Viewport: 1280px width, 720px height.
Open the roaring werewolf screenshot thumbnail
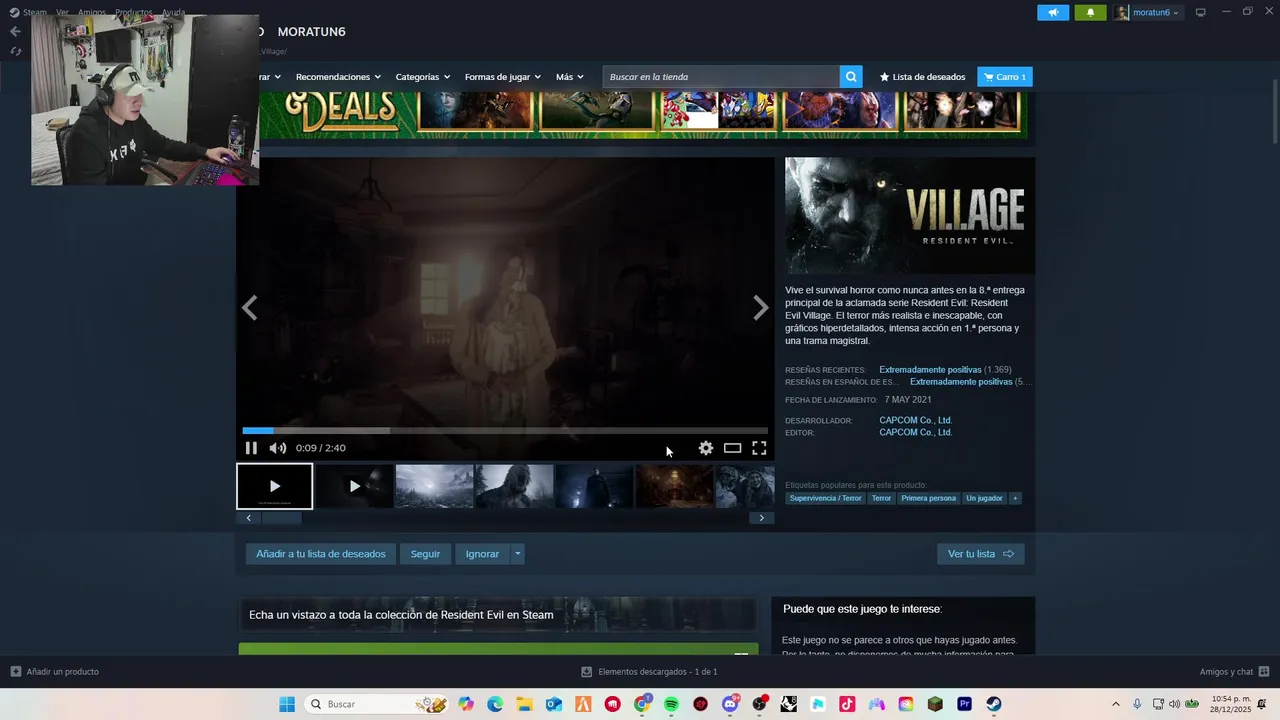click(x=514, y=486)
